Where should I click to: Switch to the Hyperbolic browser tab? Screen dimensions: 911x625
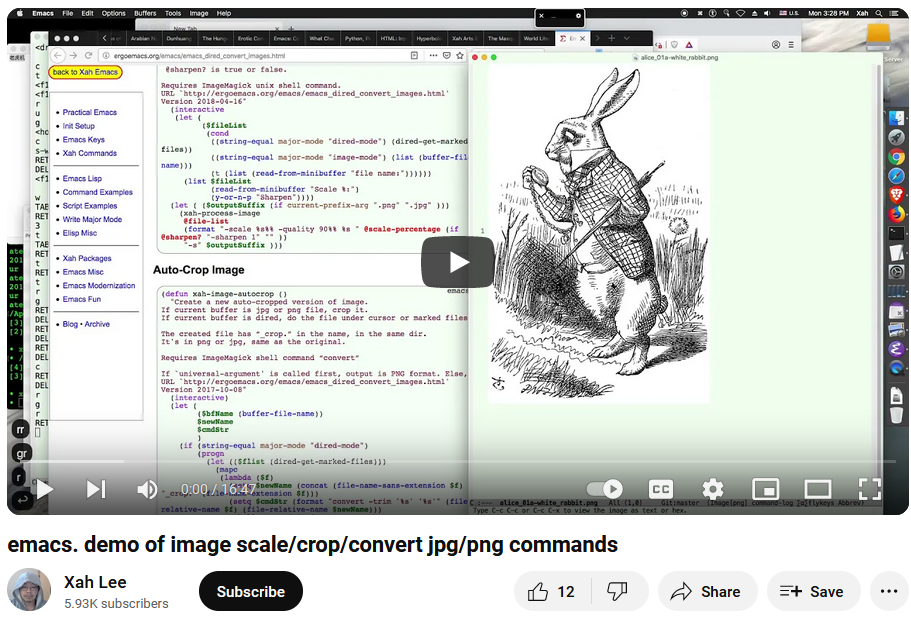429,38
